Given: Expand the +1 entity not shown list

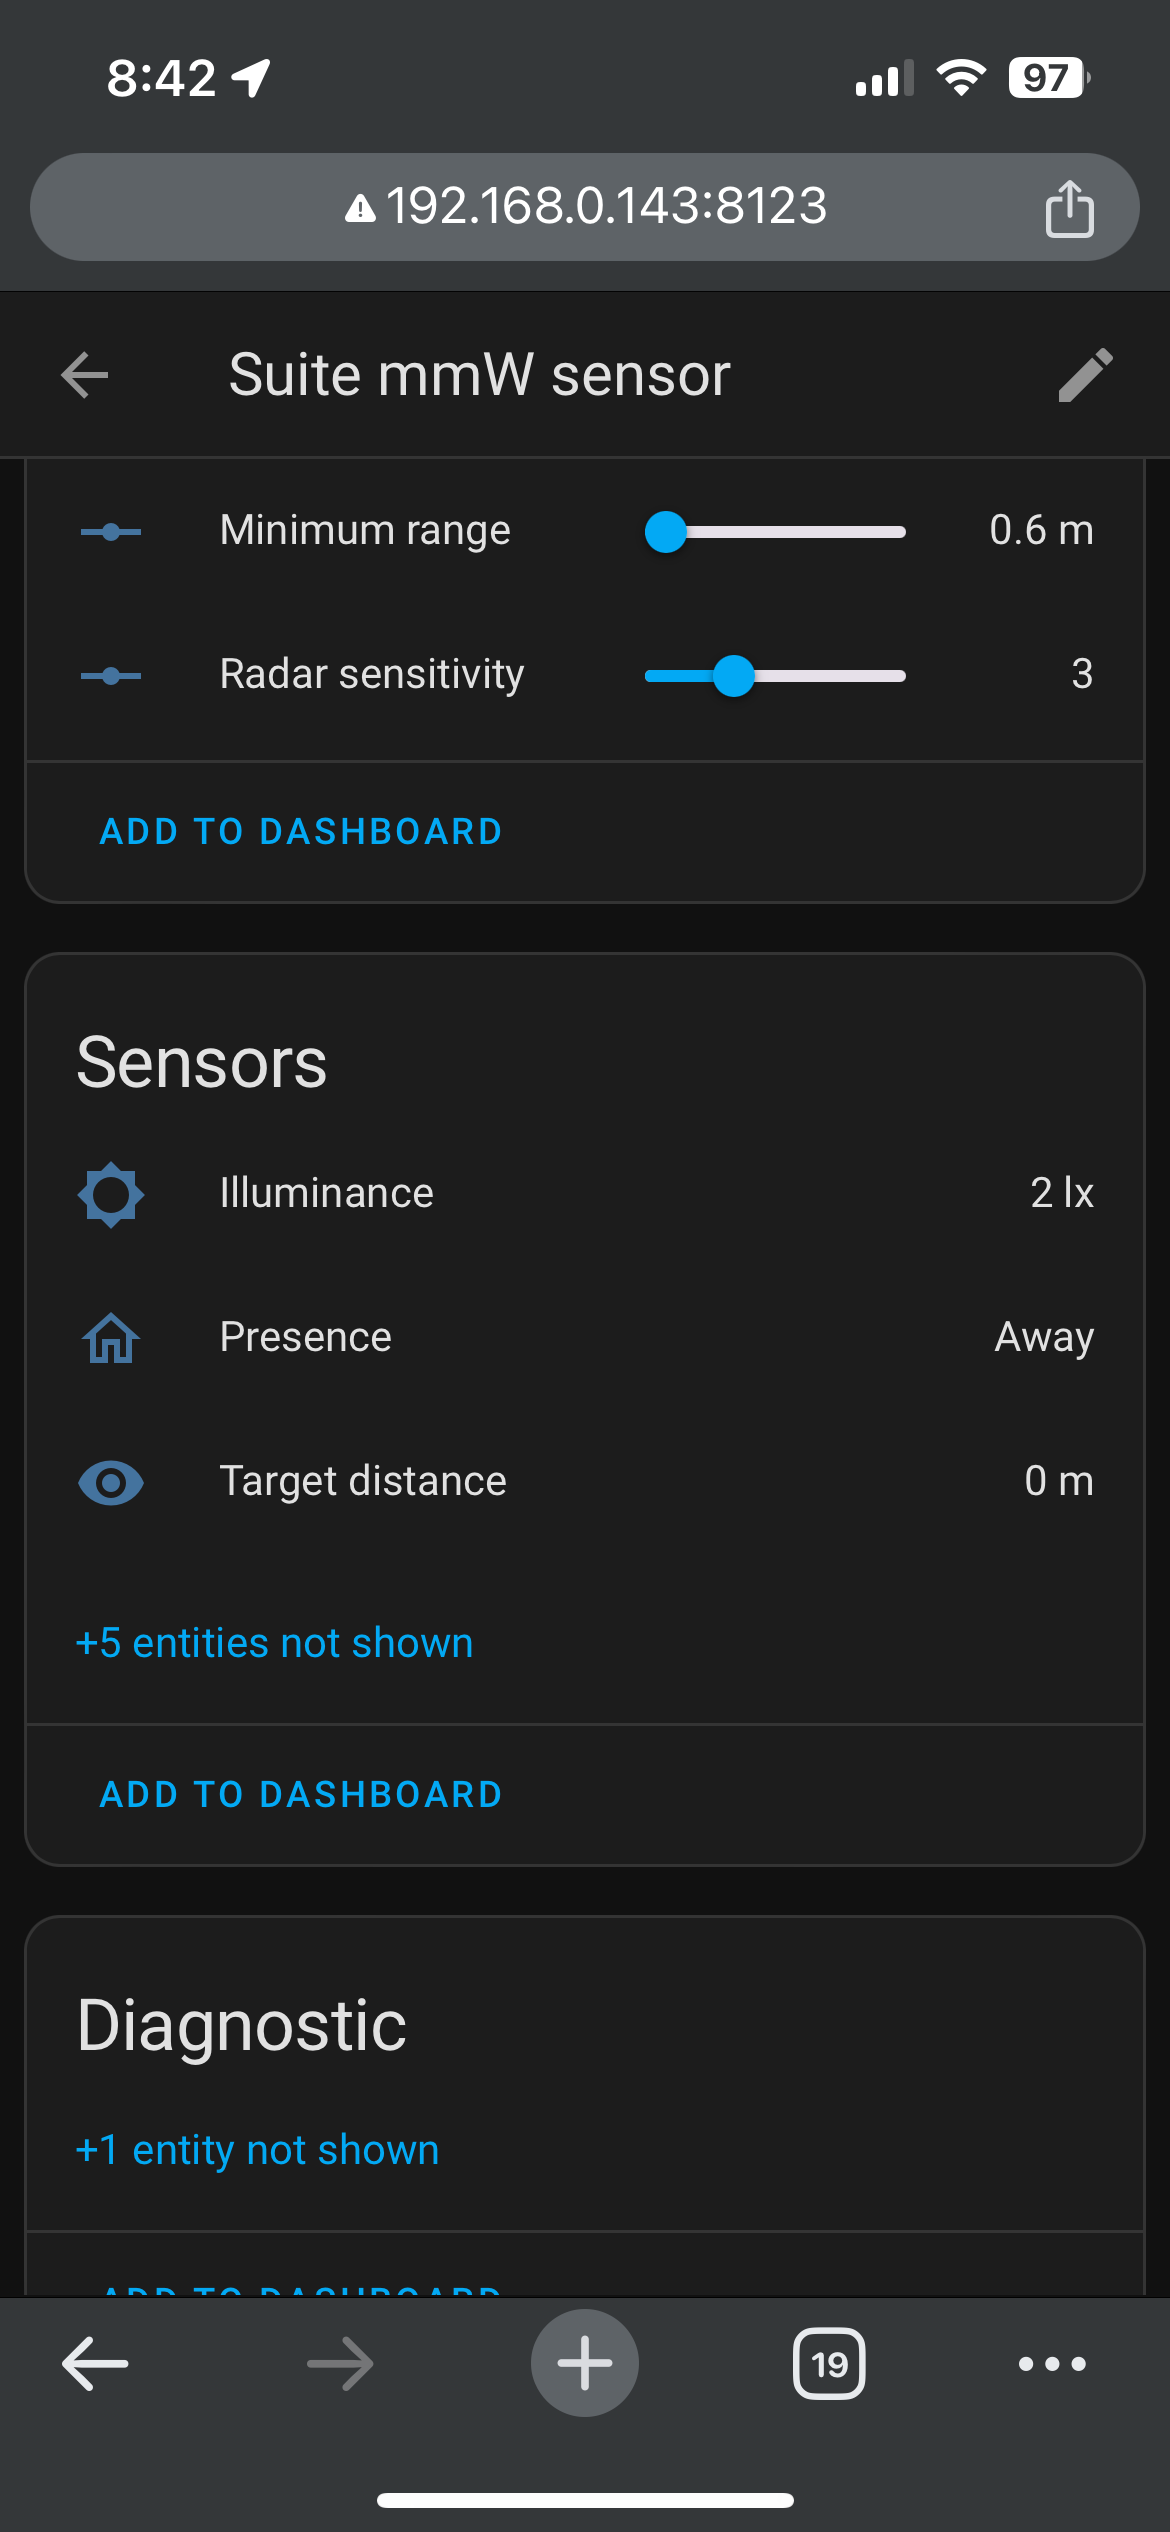Looking at the screenshot, I should click(258, 2150).
